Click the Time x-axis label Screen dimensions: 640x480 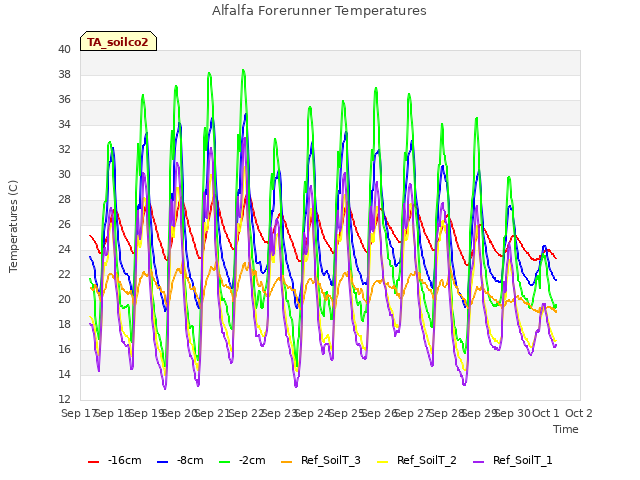566,429
